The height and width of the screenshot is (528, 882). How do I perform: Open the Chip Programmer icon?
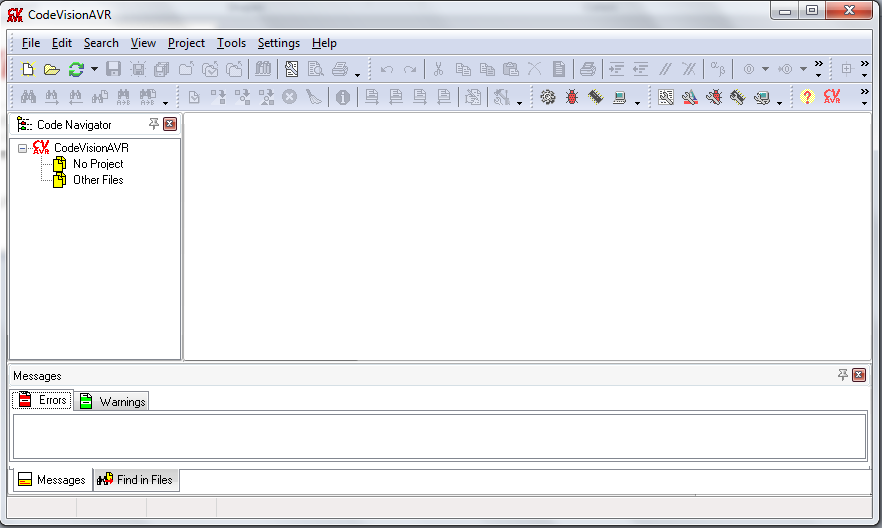point(596,97)
